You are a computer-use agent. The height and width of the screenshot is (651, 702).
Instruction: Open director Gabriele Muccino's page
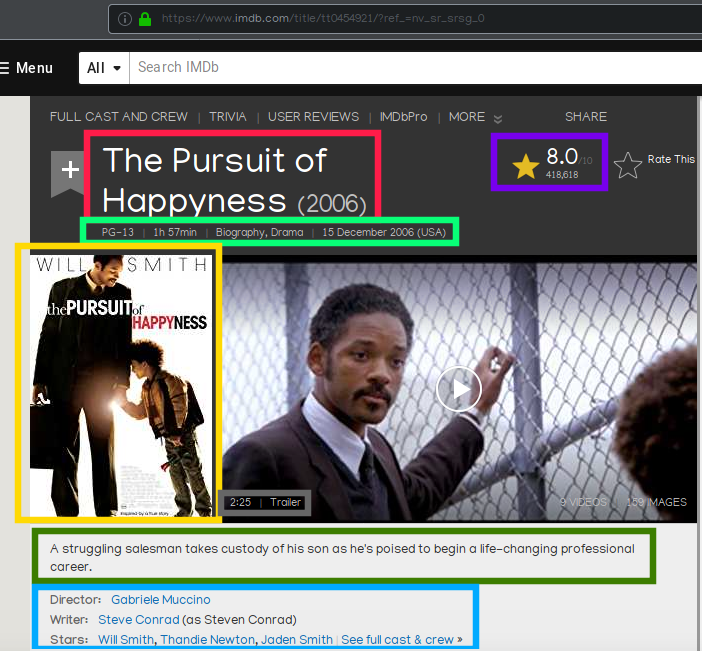(x=161, y=600)
